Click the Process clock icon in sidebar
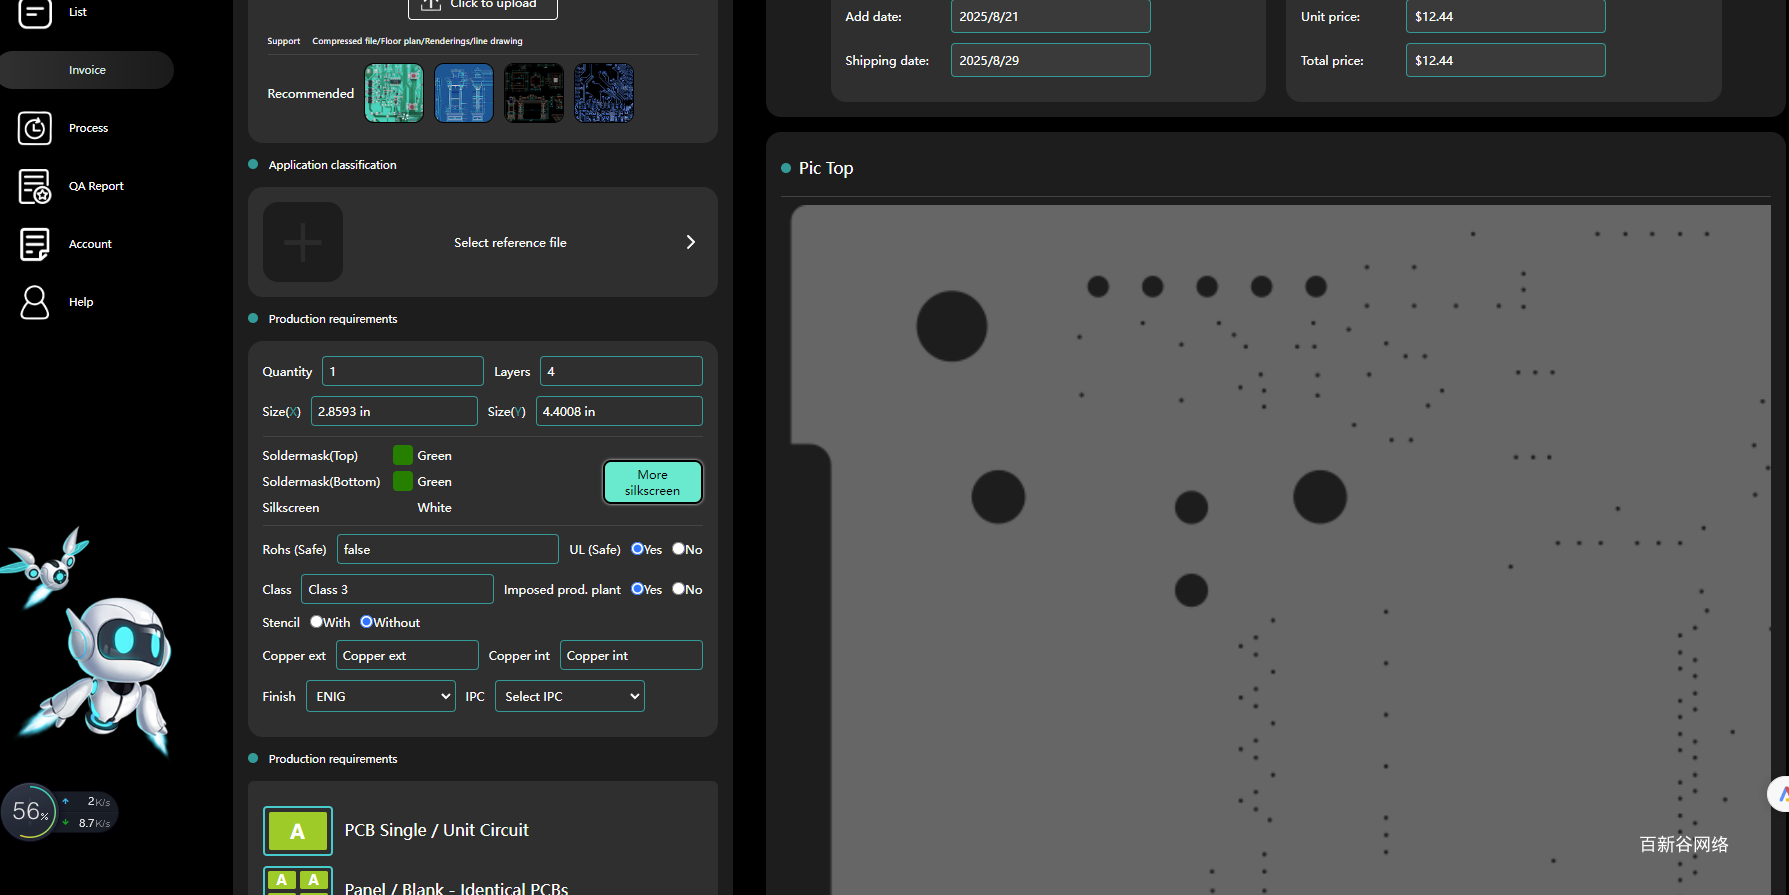Image resolution: width=1789 pixels, height=895 pixels. [35, 128]
